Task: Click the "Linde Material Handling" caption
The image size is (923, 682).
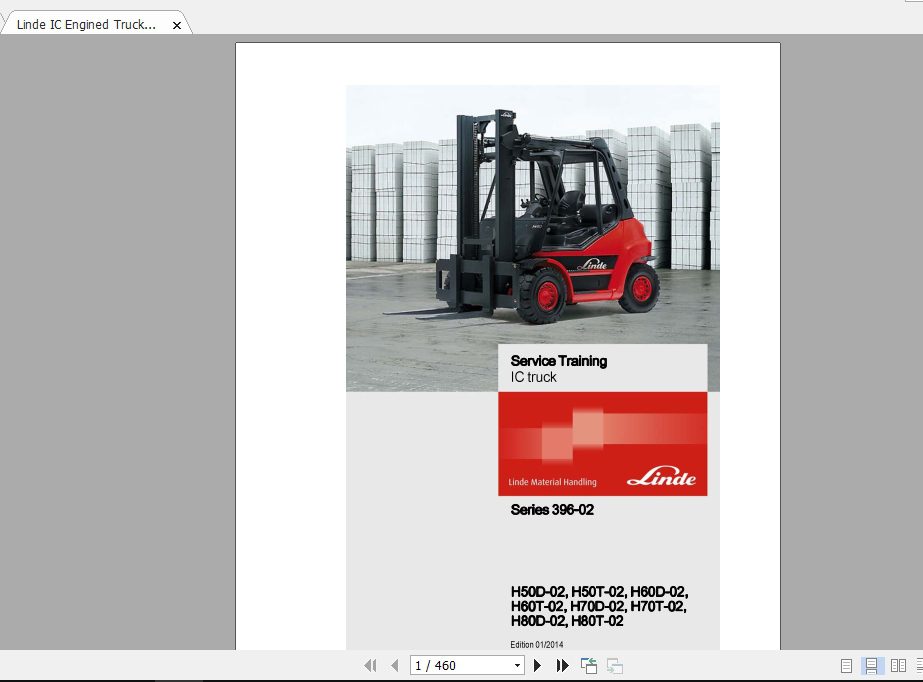Action: pyautogui.click(x=552, y=482)
